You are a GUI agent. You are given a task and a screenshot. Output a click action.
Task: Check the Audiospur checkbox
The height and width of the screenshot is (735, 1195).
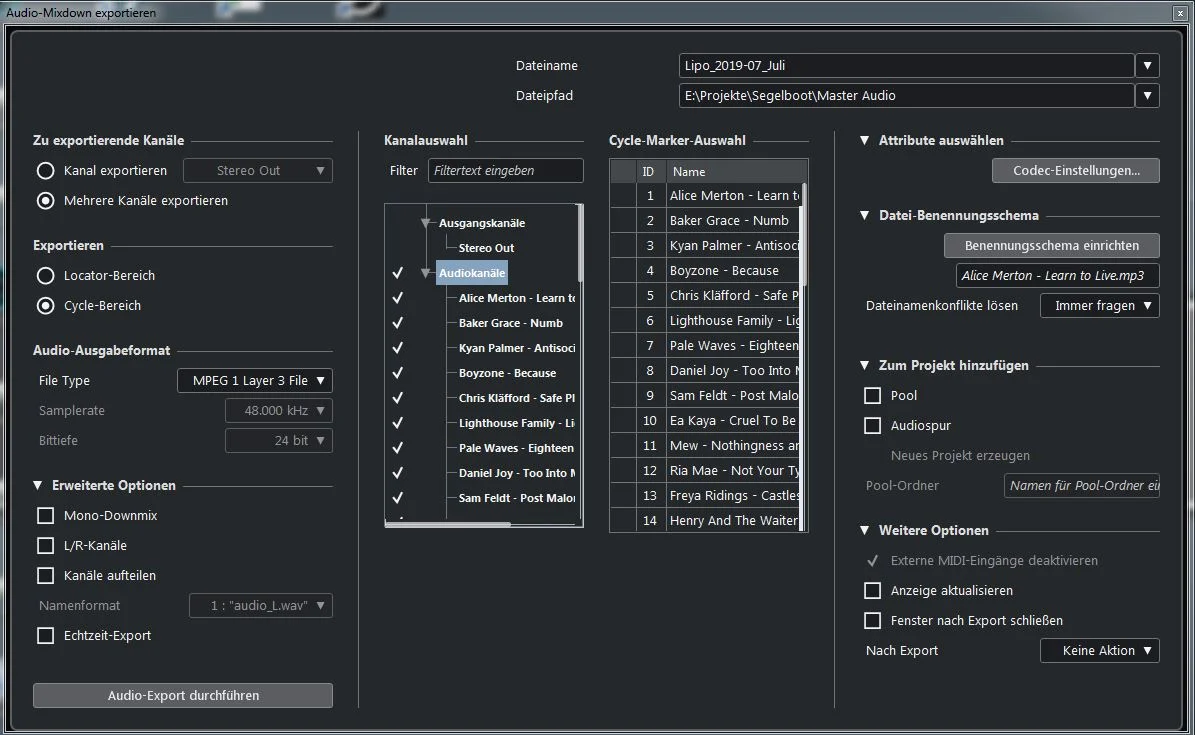pos(873,425)
